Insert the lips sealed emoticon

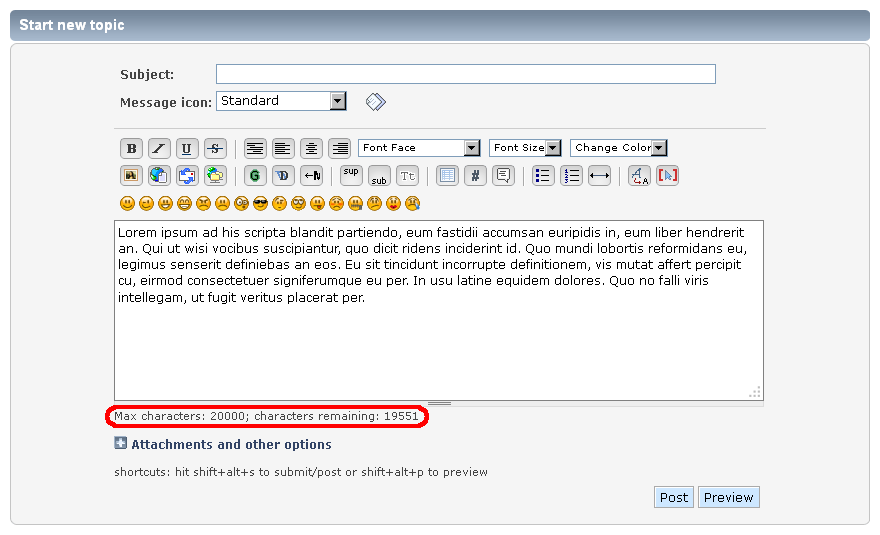[355, 203]
